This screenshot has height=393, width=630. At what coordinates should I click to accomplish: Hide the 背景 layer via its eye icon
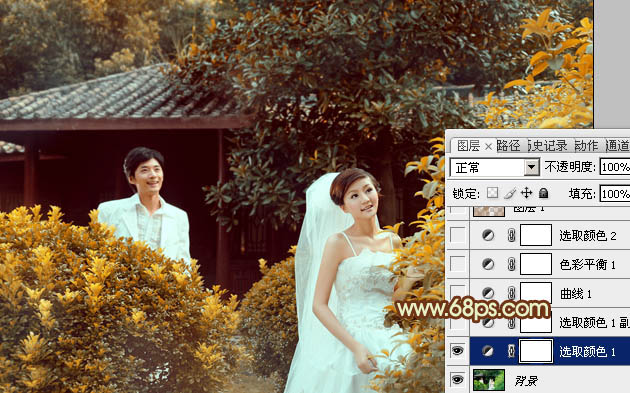click(458, 379)
